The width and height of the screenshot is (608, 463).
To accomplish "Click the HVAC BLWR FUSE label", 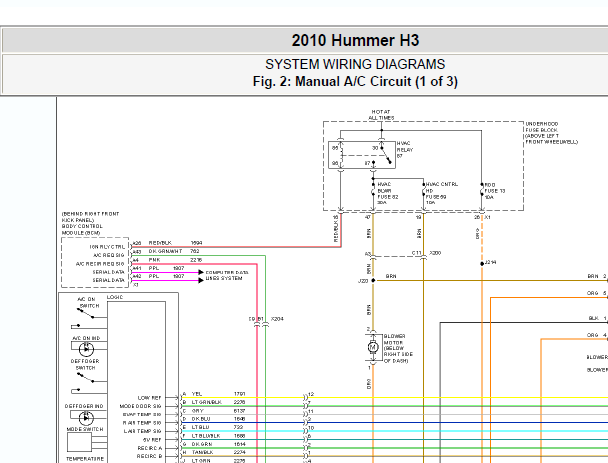I will (387, 193).
